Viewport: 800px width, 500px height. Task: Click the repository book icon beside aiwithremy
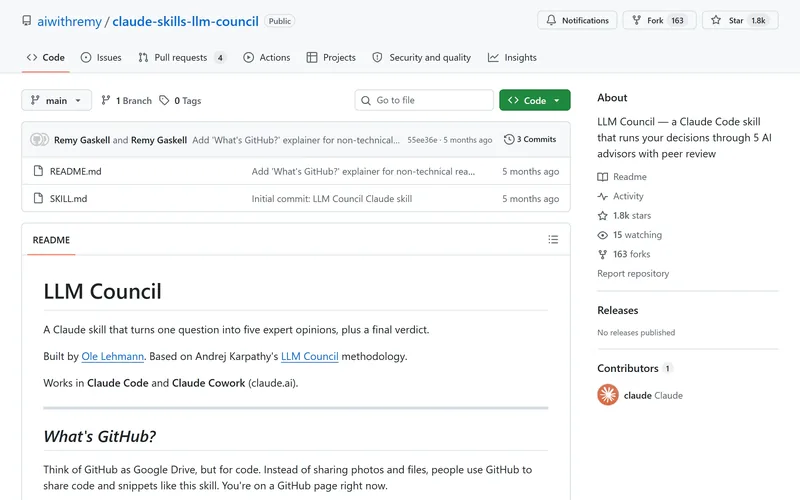point(27,20)
